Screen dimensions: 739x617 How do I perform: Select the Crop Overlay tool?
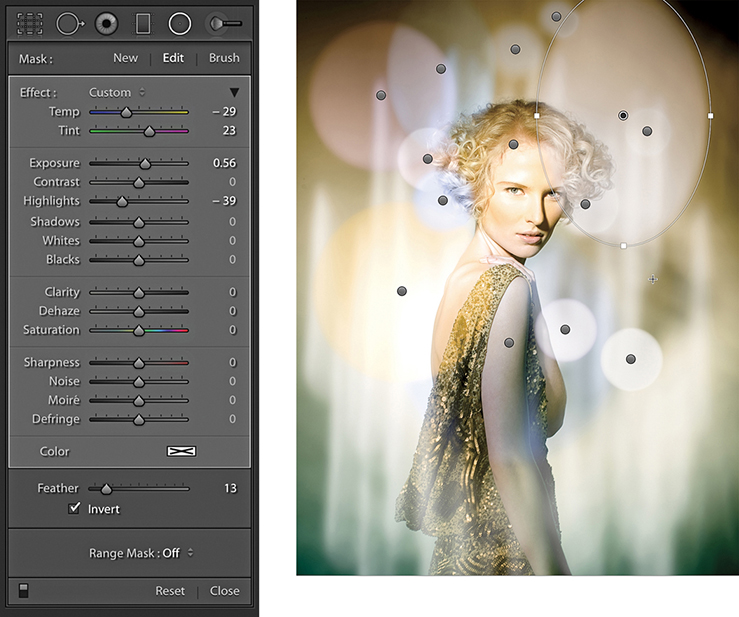(x=30, y=23)
